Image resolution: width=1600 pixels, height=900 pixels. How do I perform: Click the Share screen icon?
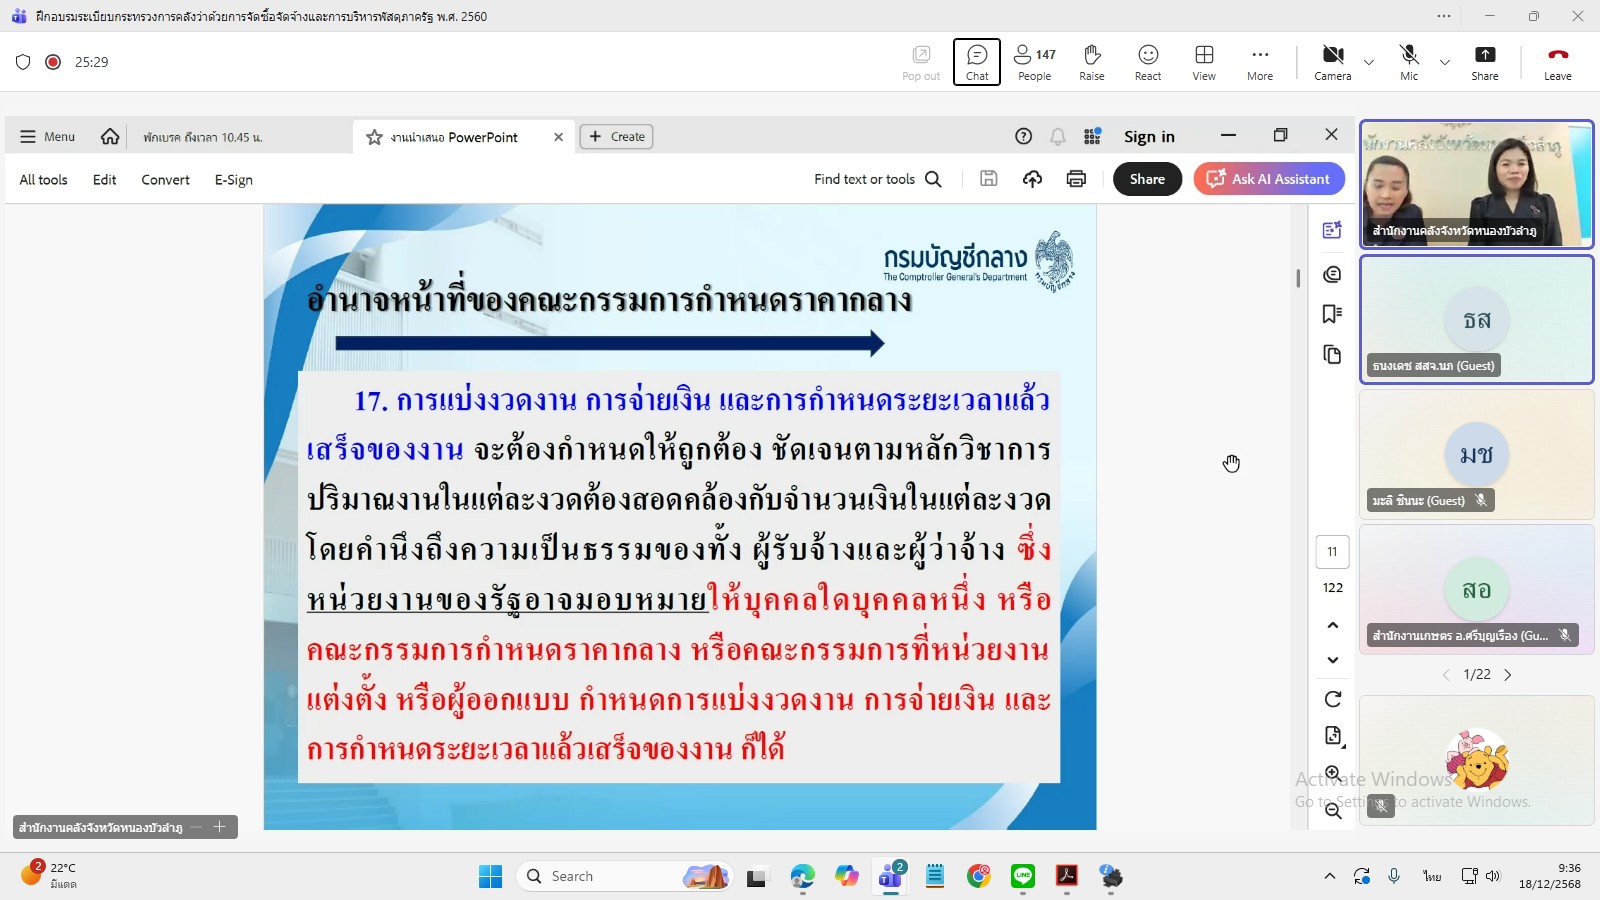[x=1484, y=62]
